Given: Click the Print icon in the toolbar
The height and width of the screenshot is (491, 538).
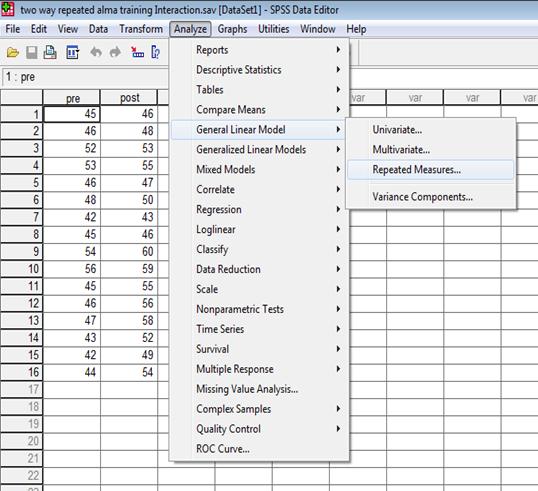Looking at the screenshot, I should tap(50, 52).
